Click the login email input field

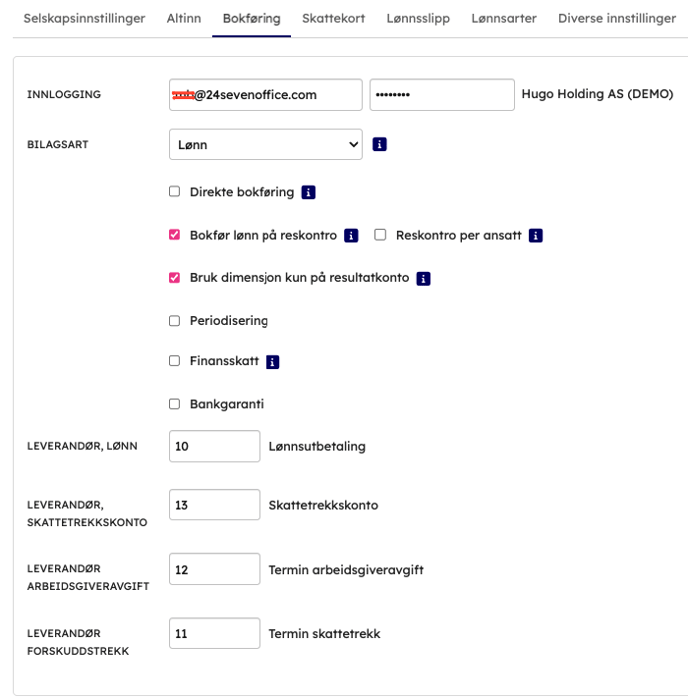coord(265,95)
